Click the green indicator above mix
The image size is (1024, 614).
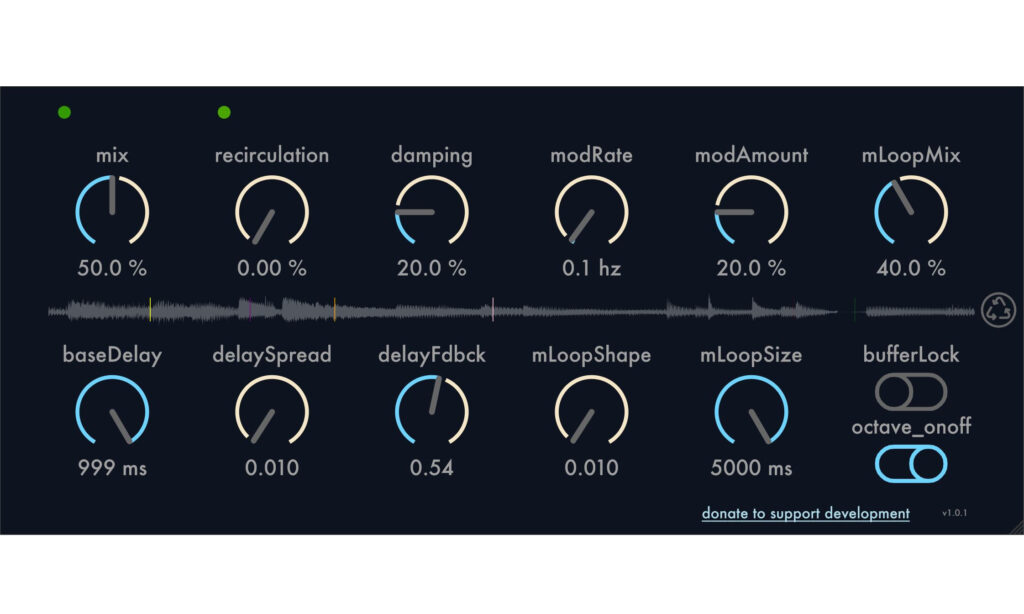64,112
